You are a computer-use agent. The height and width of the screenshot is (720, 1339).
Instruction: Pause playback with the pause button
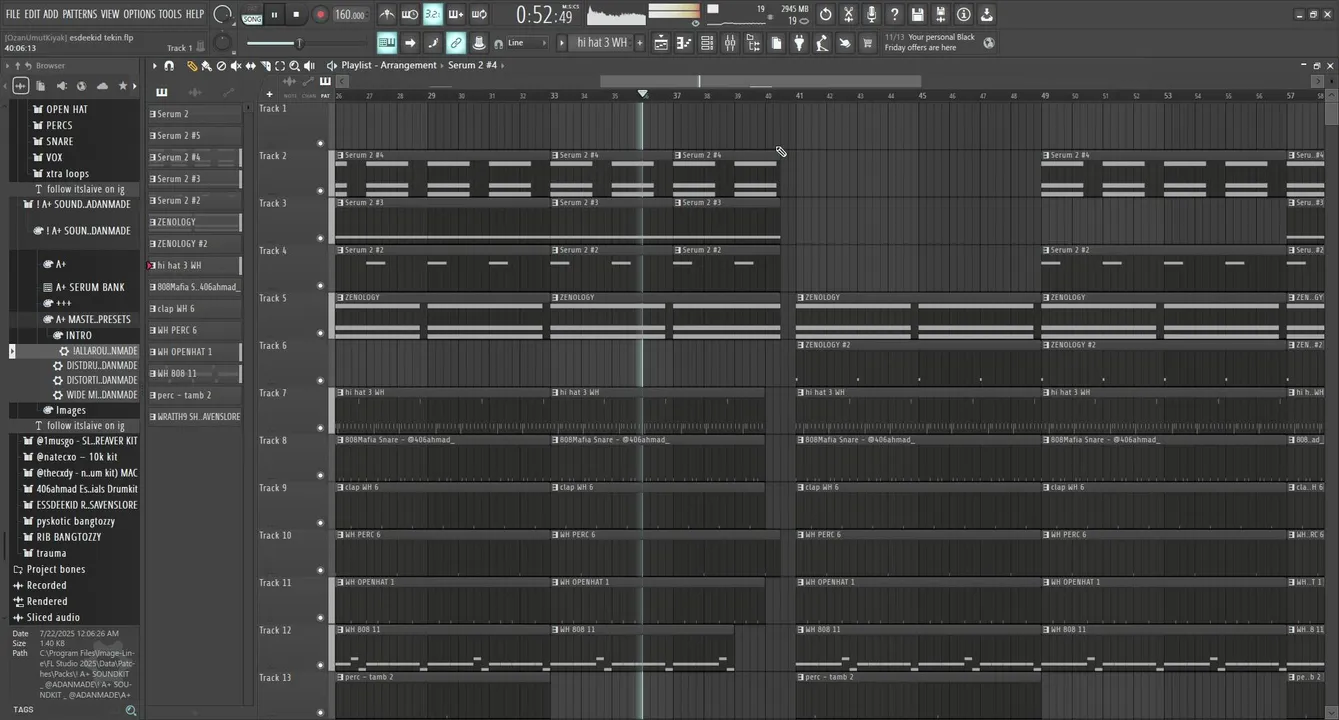(274, 14)
